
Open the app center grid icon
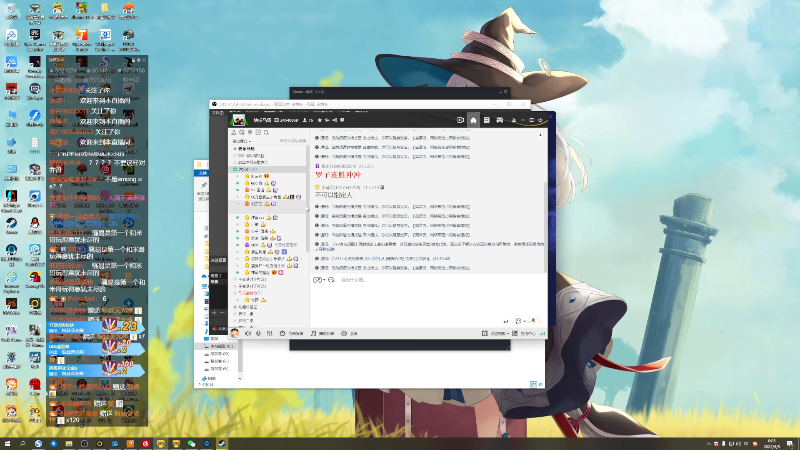pos(515,333)
